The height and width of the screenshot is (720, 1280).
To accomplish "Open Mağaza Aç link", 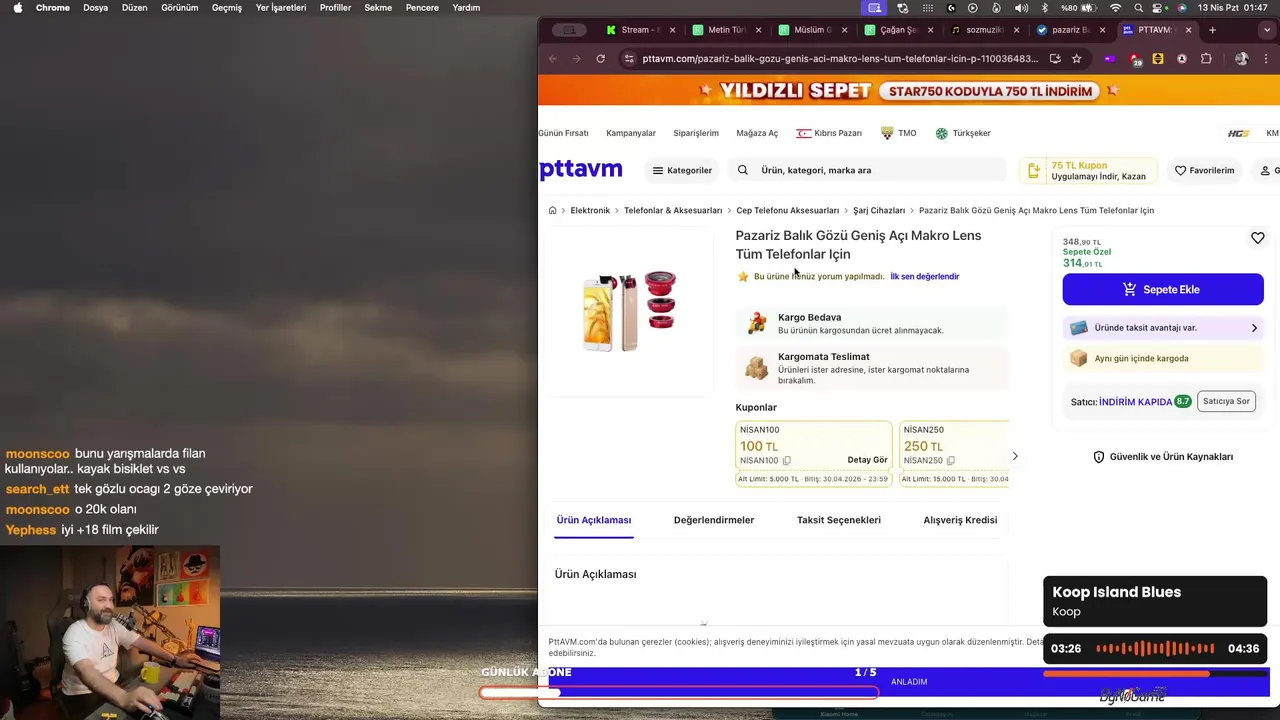I will [x=757, y=133].
